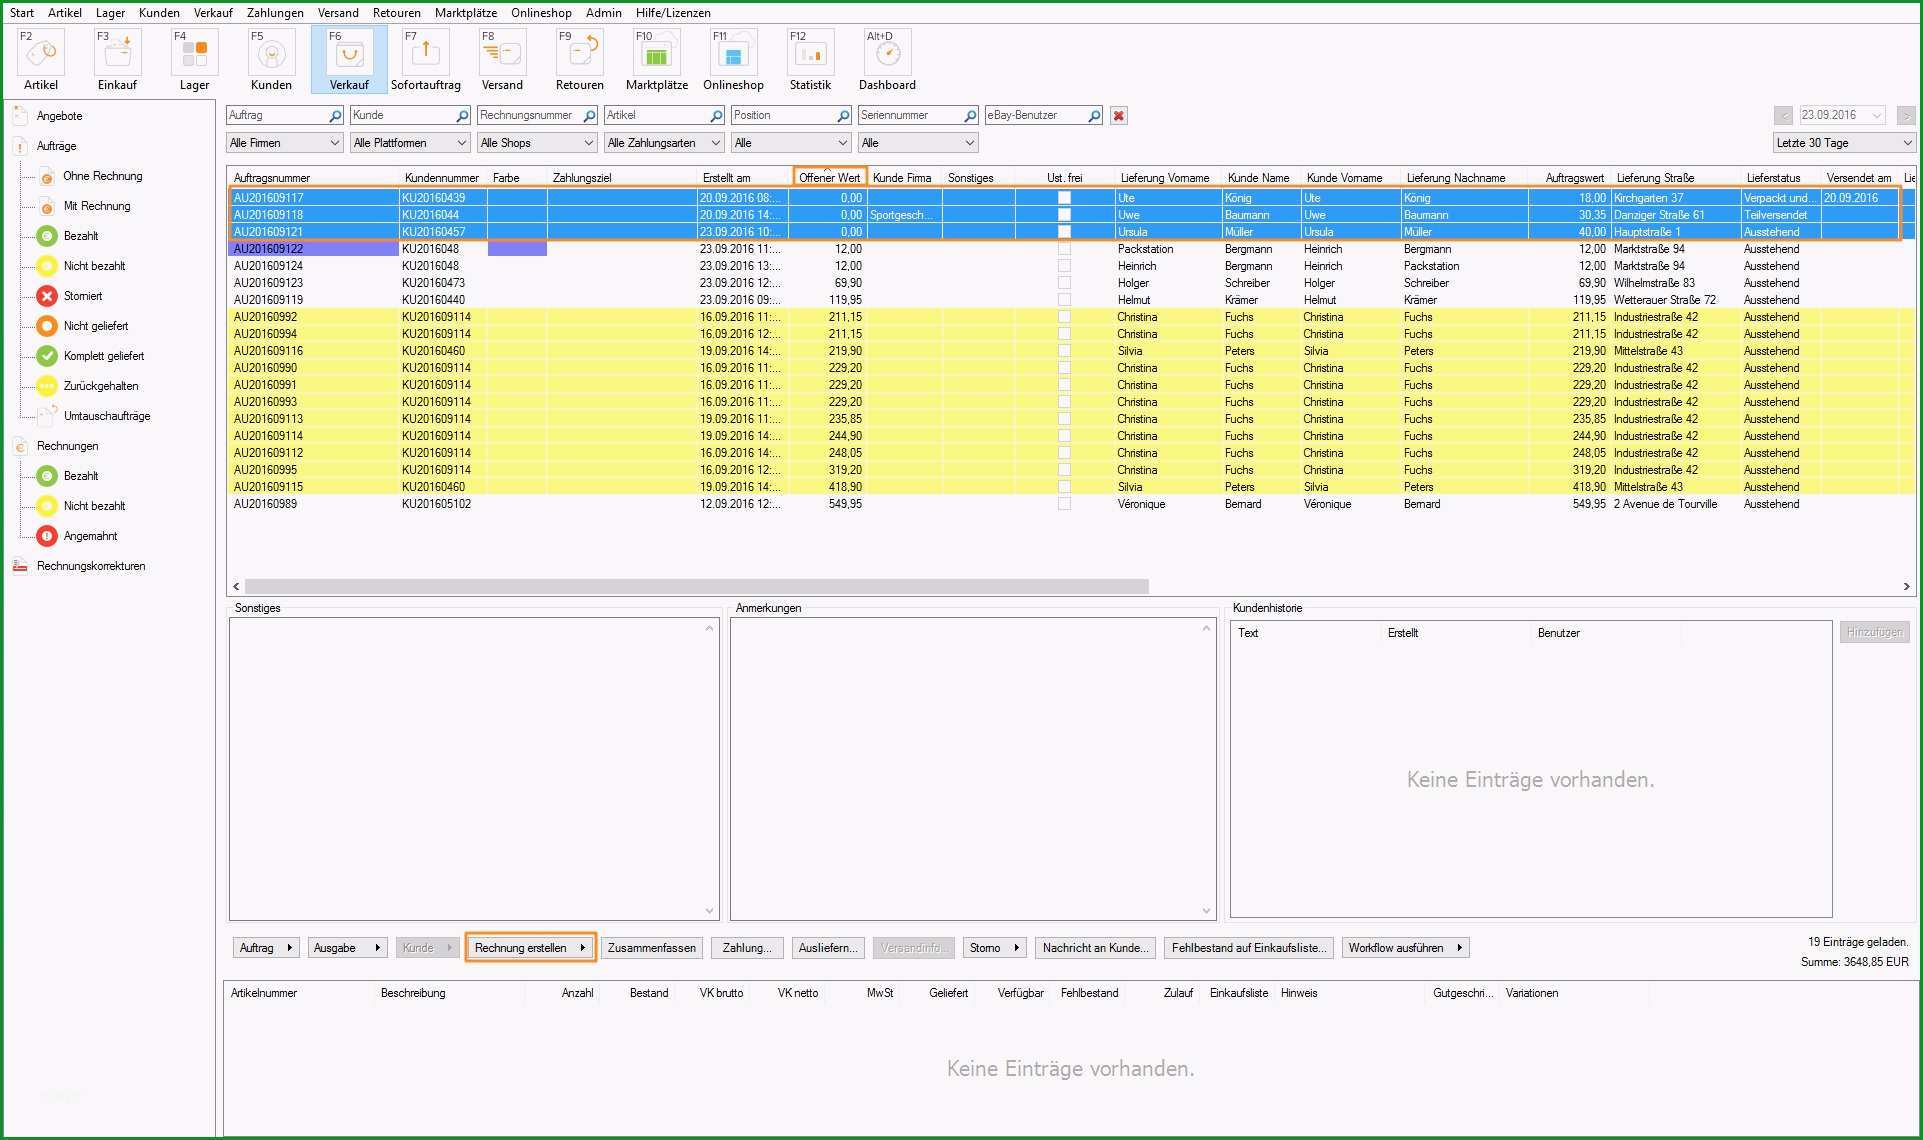Click Nachricht an Kunde... button

click(1095, 948)
